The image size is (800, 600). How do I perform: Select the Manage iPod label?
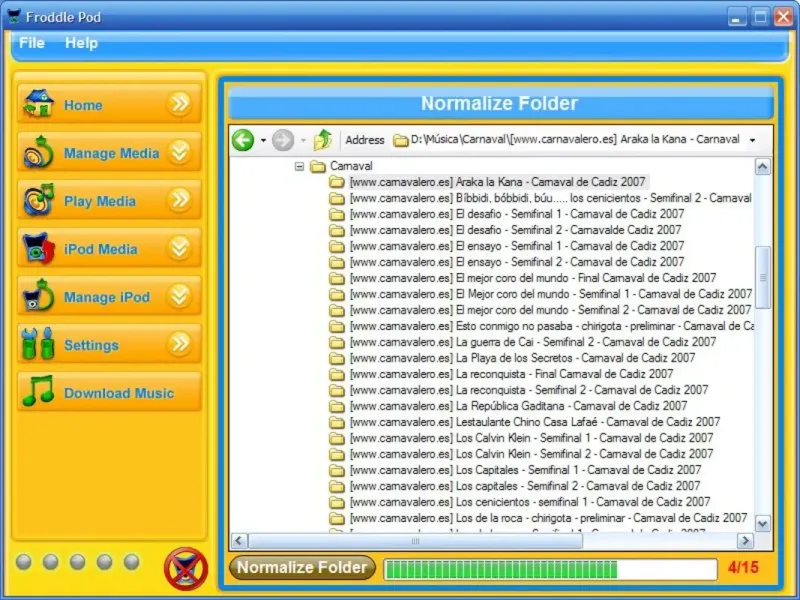point(107,297)
